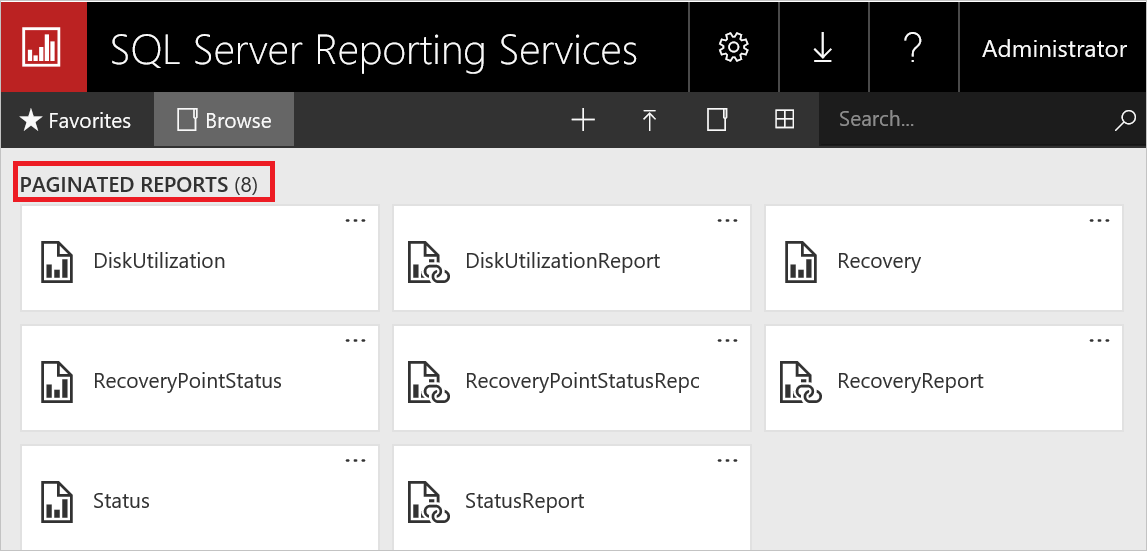Viewport: 1147px width, 551px height.
Task: Open the settings gear menu
Action: 734,47
